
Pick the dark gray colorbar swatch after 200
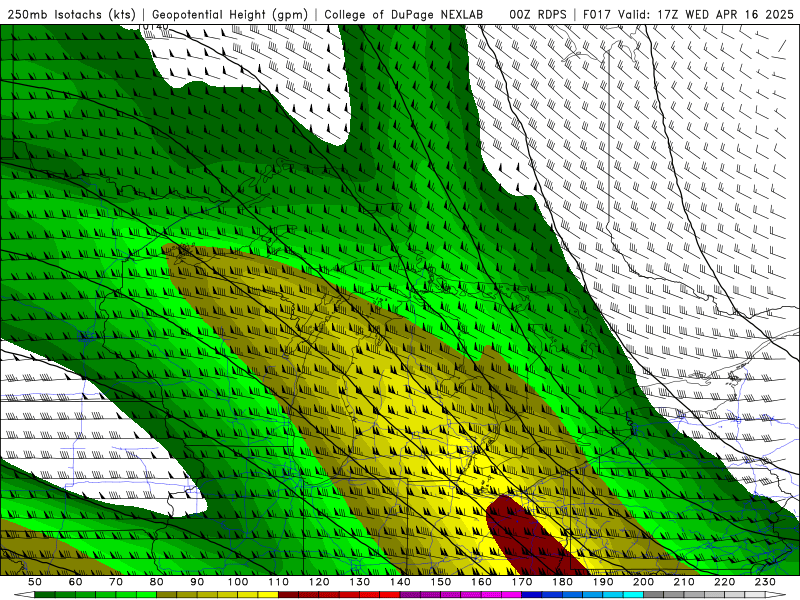coord(654,595)
